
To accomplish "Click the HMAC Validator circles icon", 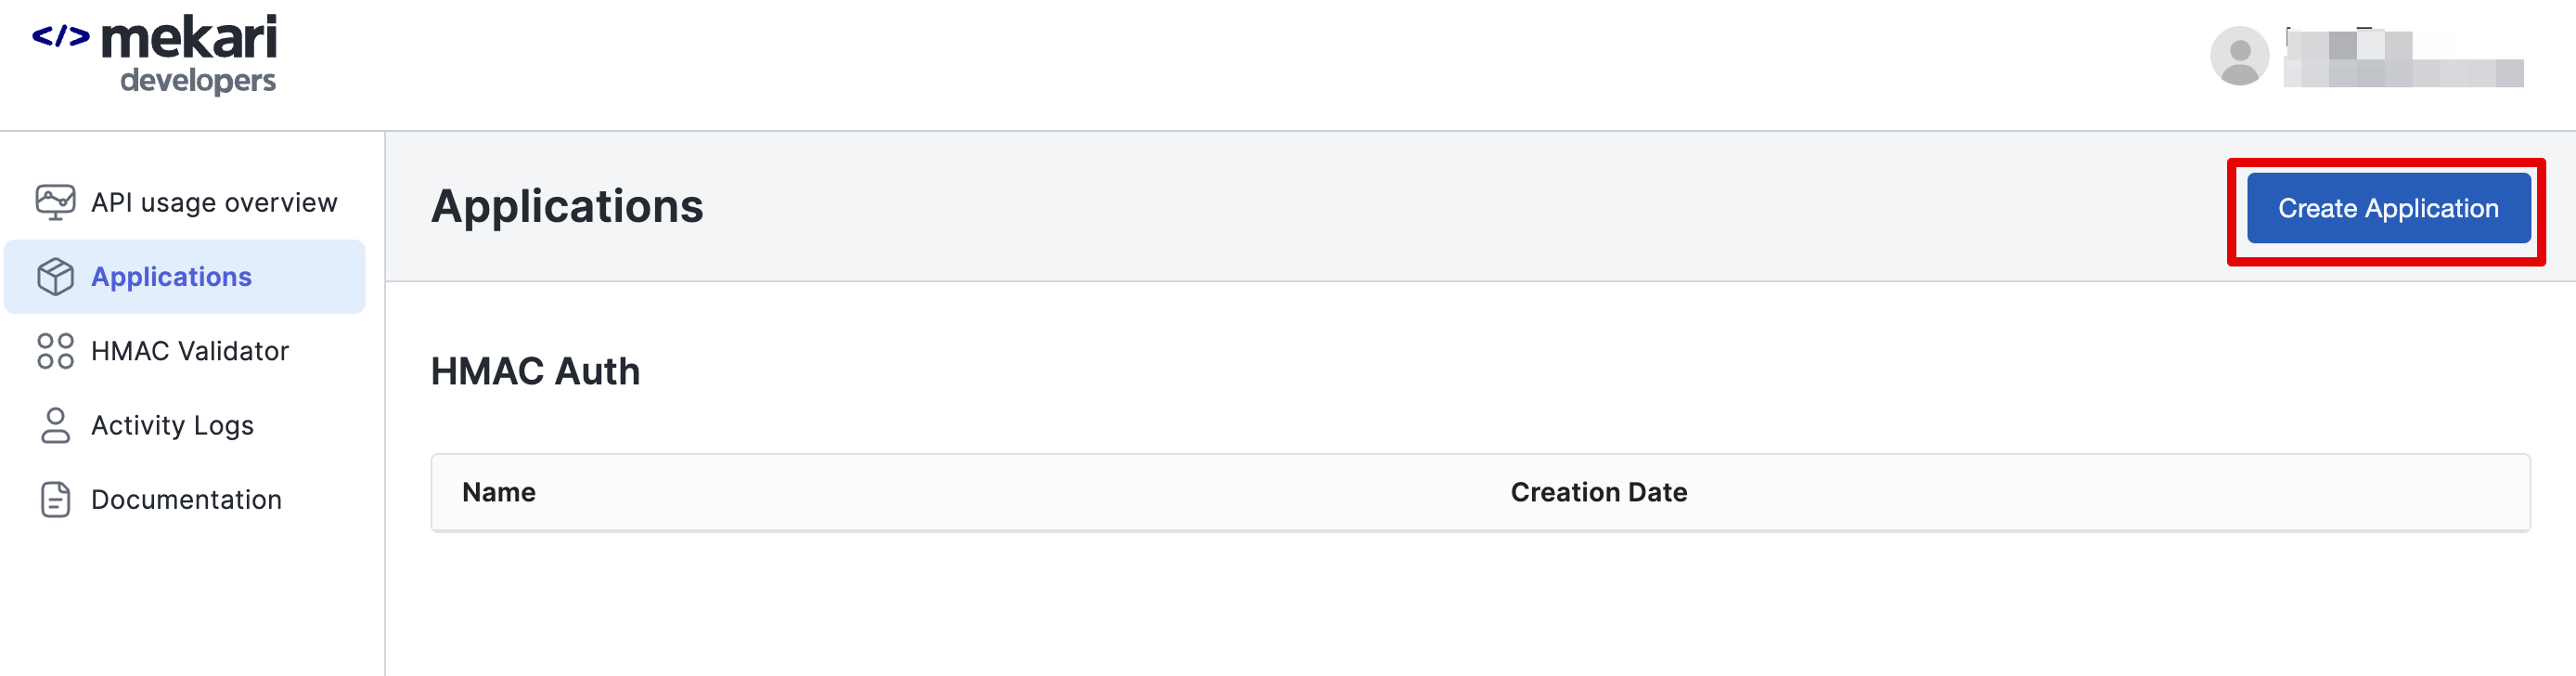I will 55,351.
